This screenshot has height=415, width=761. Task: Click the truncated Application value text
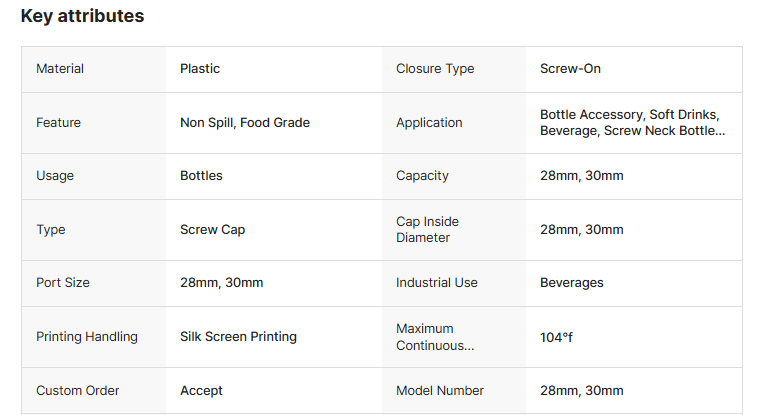[x=632, y=123]
